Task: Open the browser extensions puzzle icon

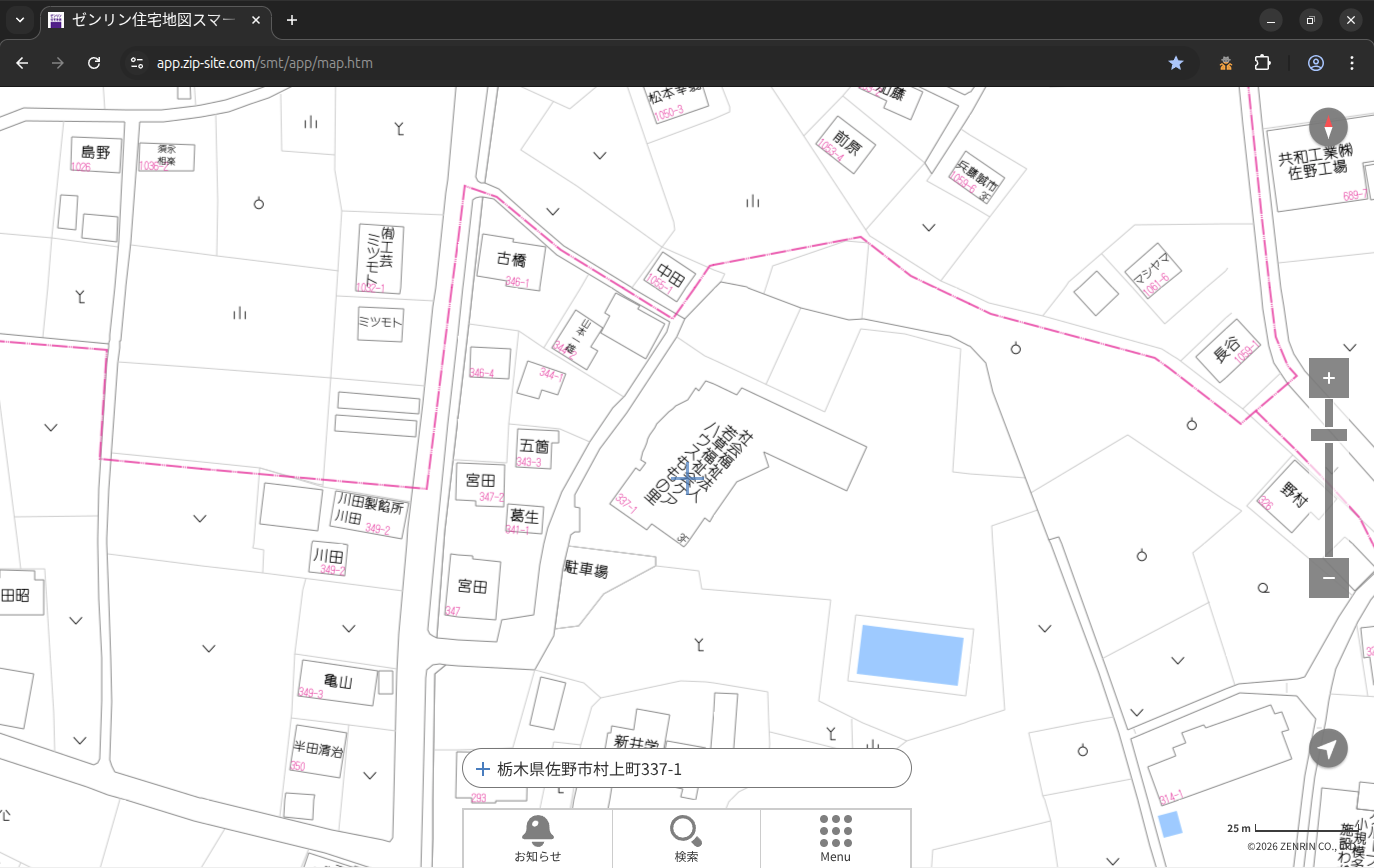Action: tap(1262, 63)
